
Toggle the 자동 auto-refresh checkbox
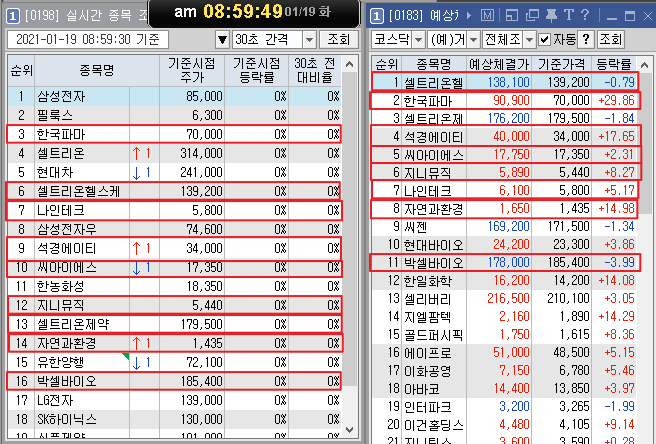click(544, 40)
